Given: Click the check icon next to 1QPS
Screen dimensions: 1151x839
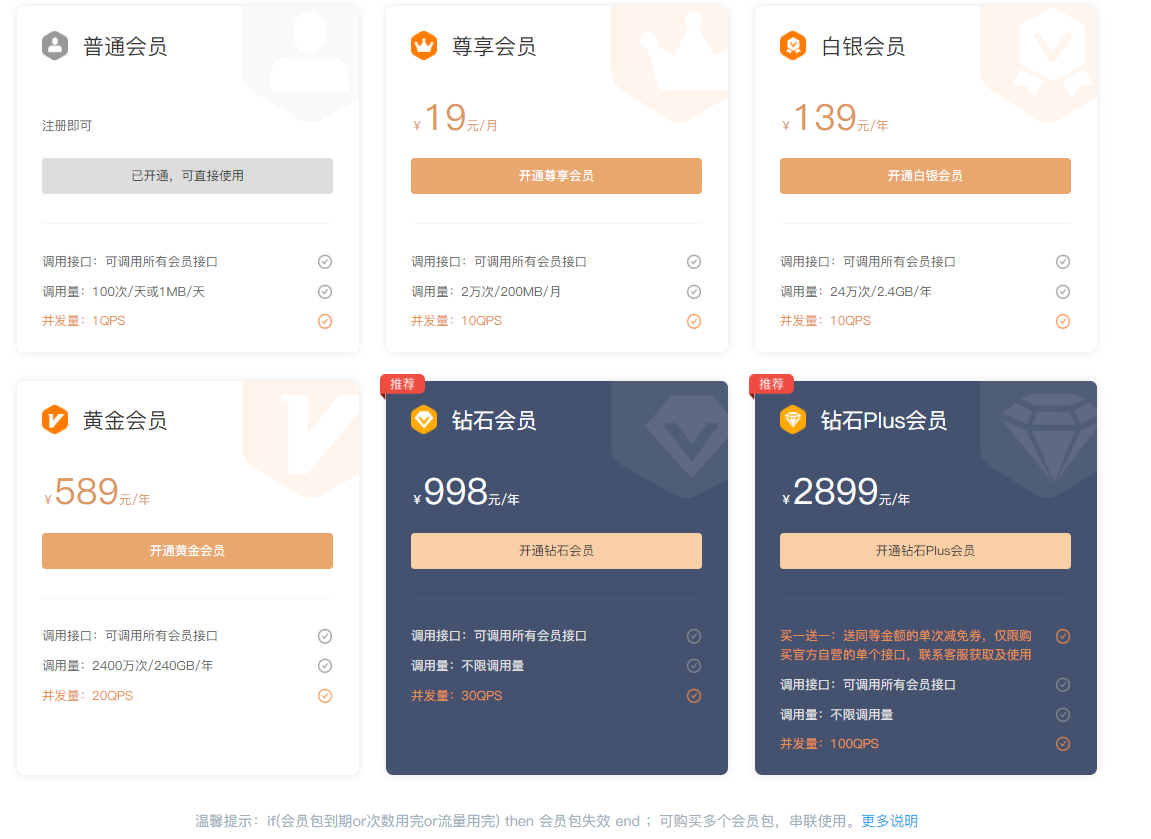Looking at the screenshot, I should tap(324, 322).
